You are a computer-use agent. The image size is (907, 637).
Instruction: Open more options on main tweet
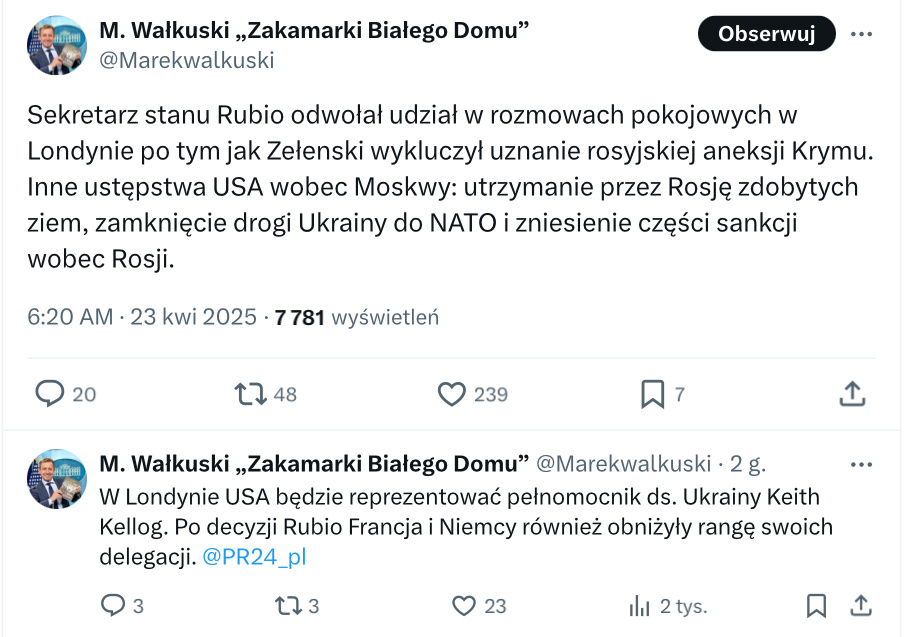[x=861, y=34]
